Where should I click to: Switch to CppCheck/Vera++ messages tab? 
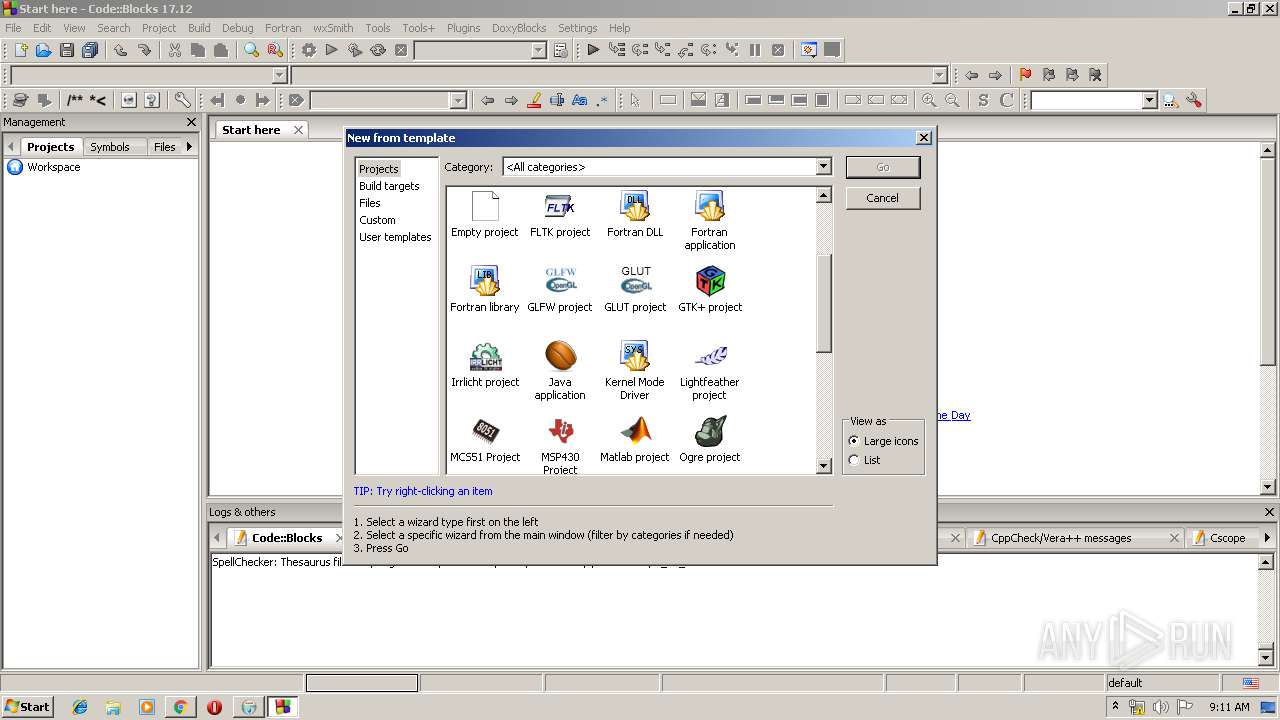1061,538
